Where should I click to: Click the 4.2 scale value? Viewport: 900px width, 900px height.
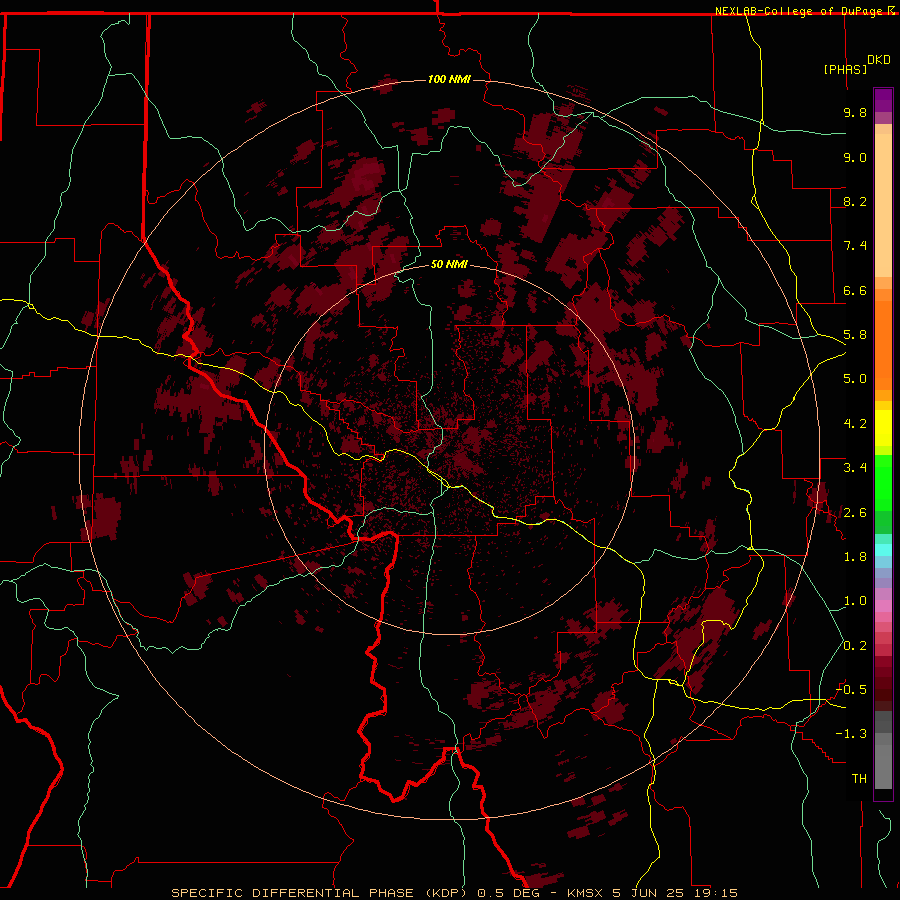point(855,424)
